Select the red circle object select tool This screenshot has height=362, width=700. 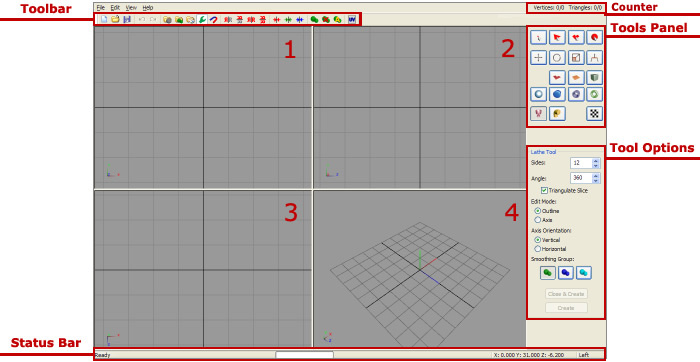(x=594, y=37)
